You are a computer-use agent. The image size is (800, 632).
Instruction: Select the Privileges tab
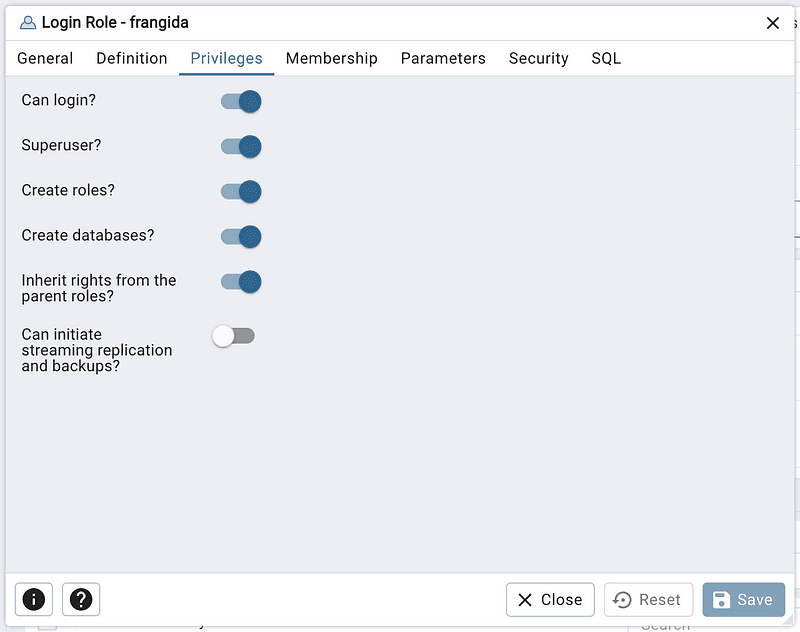[227, 58]
